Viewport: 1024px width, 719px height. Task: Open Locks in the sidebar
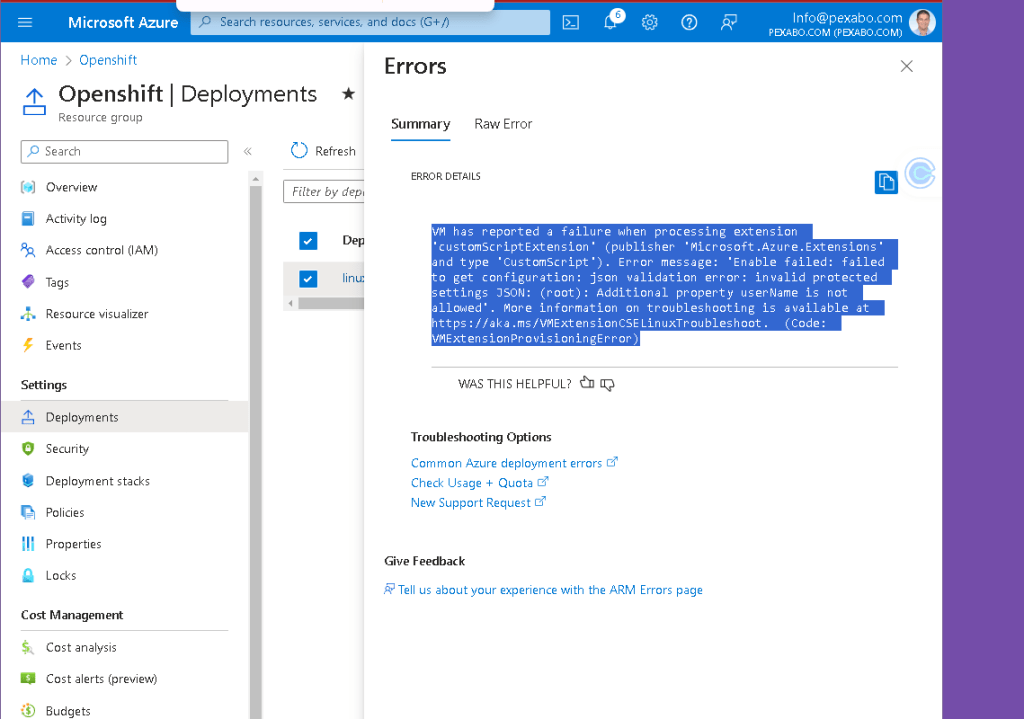[x=61, y=575]
